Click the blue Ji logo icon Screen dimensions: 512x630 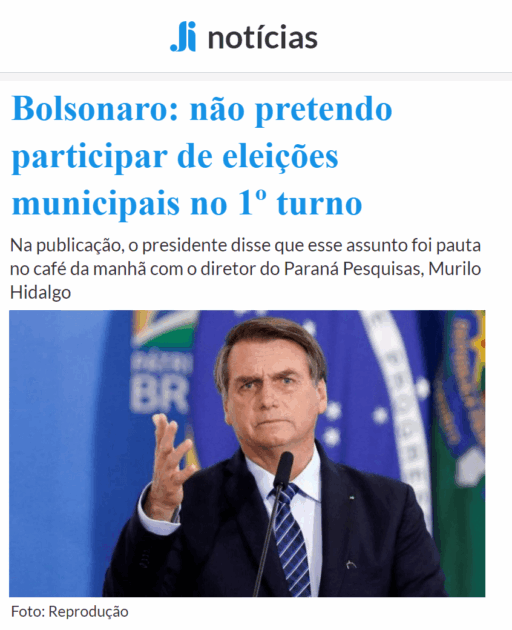pyautogui.click(x=183, y=37)
